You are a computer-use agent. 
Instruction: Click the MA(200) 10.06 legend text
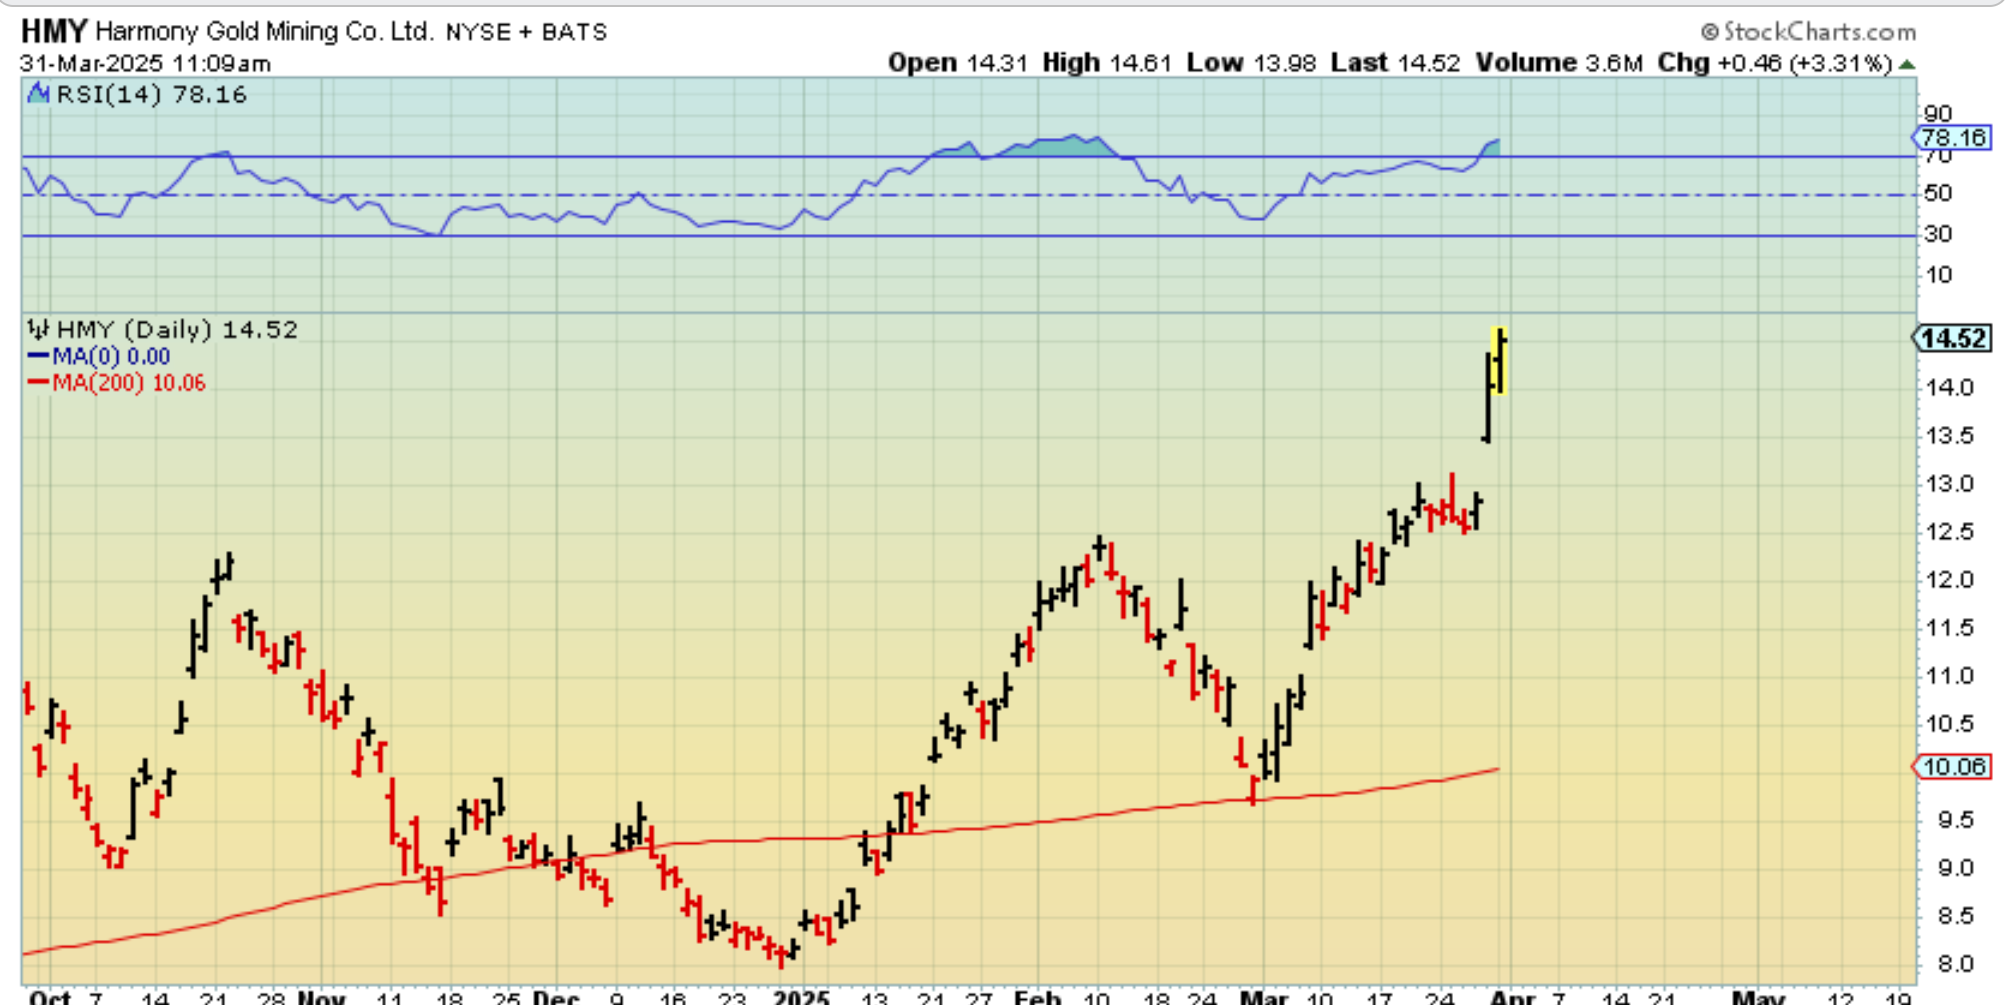(129, 382)
